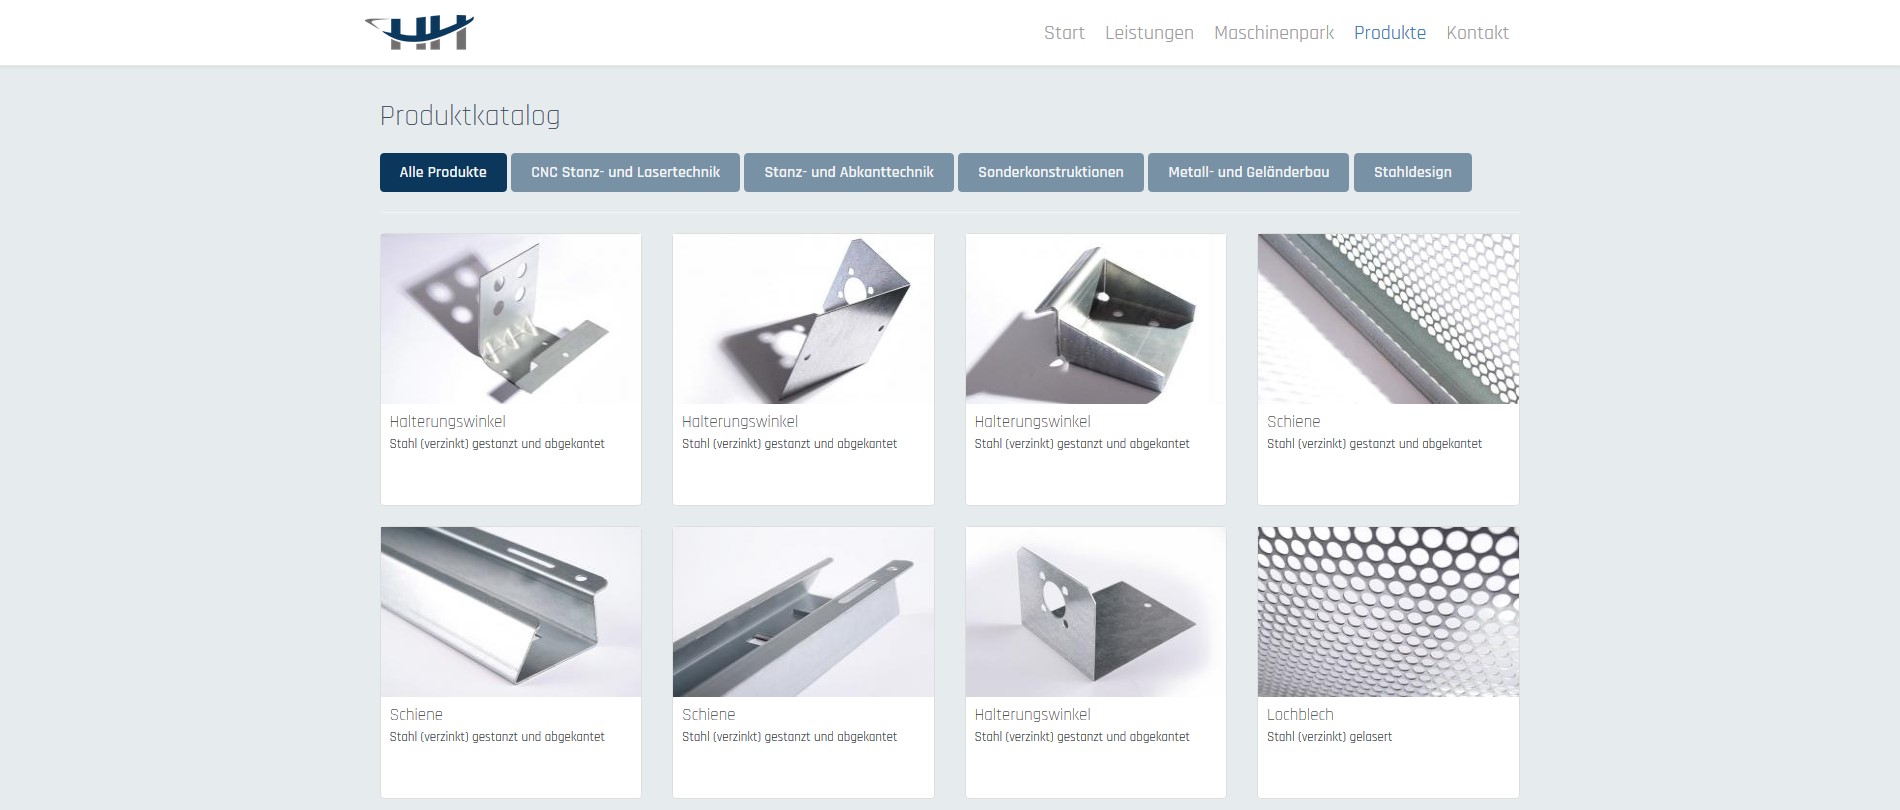Viewport: 1900px width, 810px height.
Task: Open the first bottom-row Schiene photo
Action: (x=511, y=612)
